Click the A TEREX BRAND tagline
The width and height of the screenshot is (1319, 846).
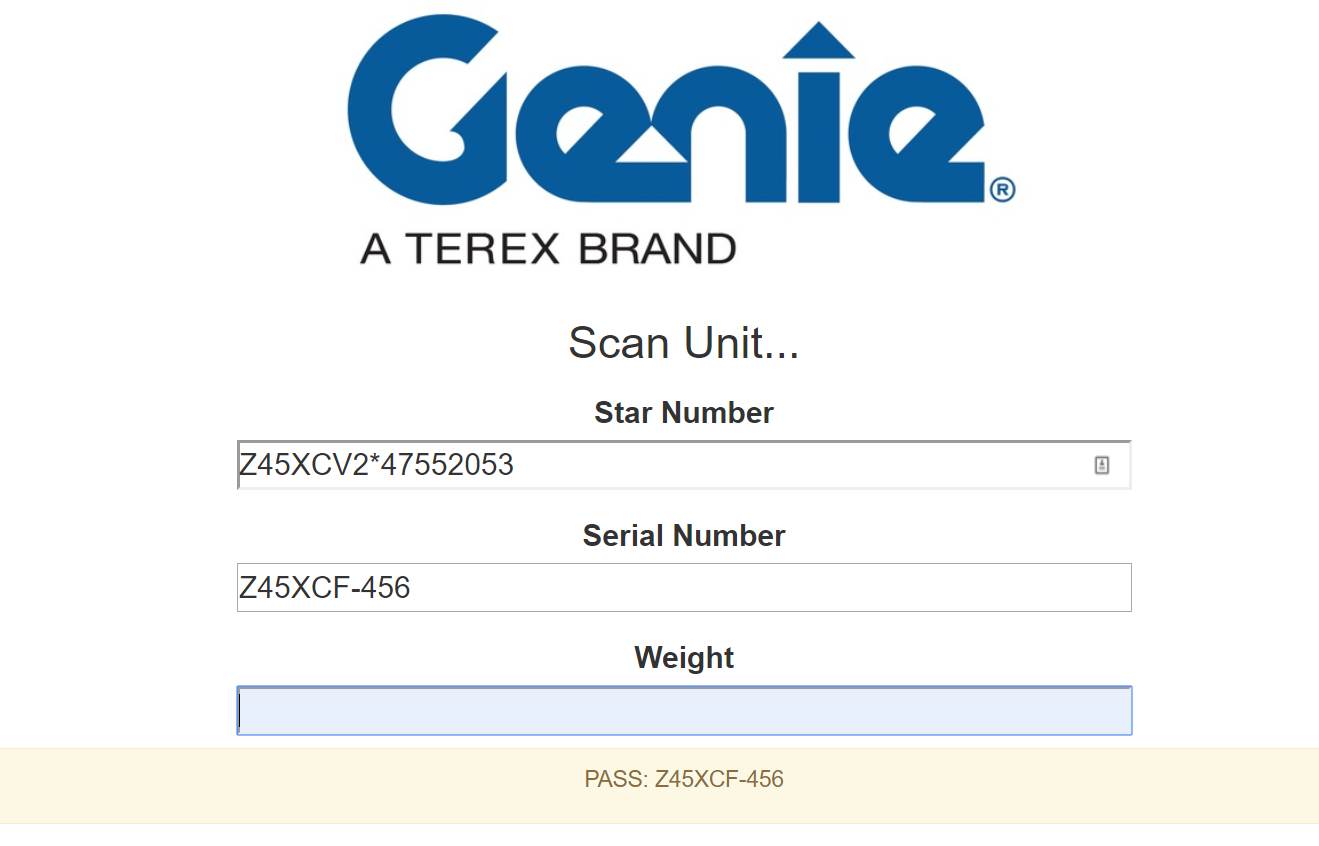pos(548,249)
